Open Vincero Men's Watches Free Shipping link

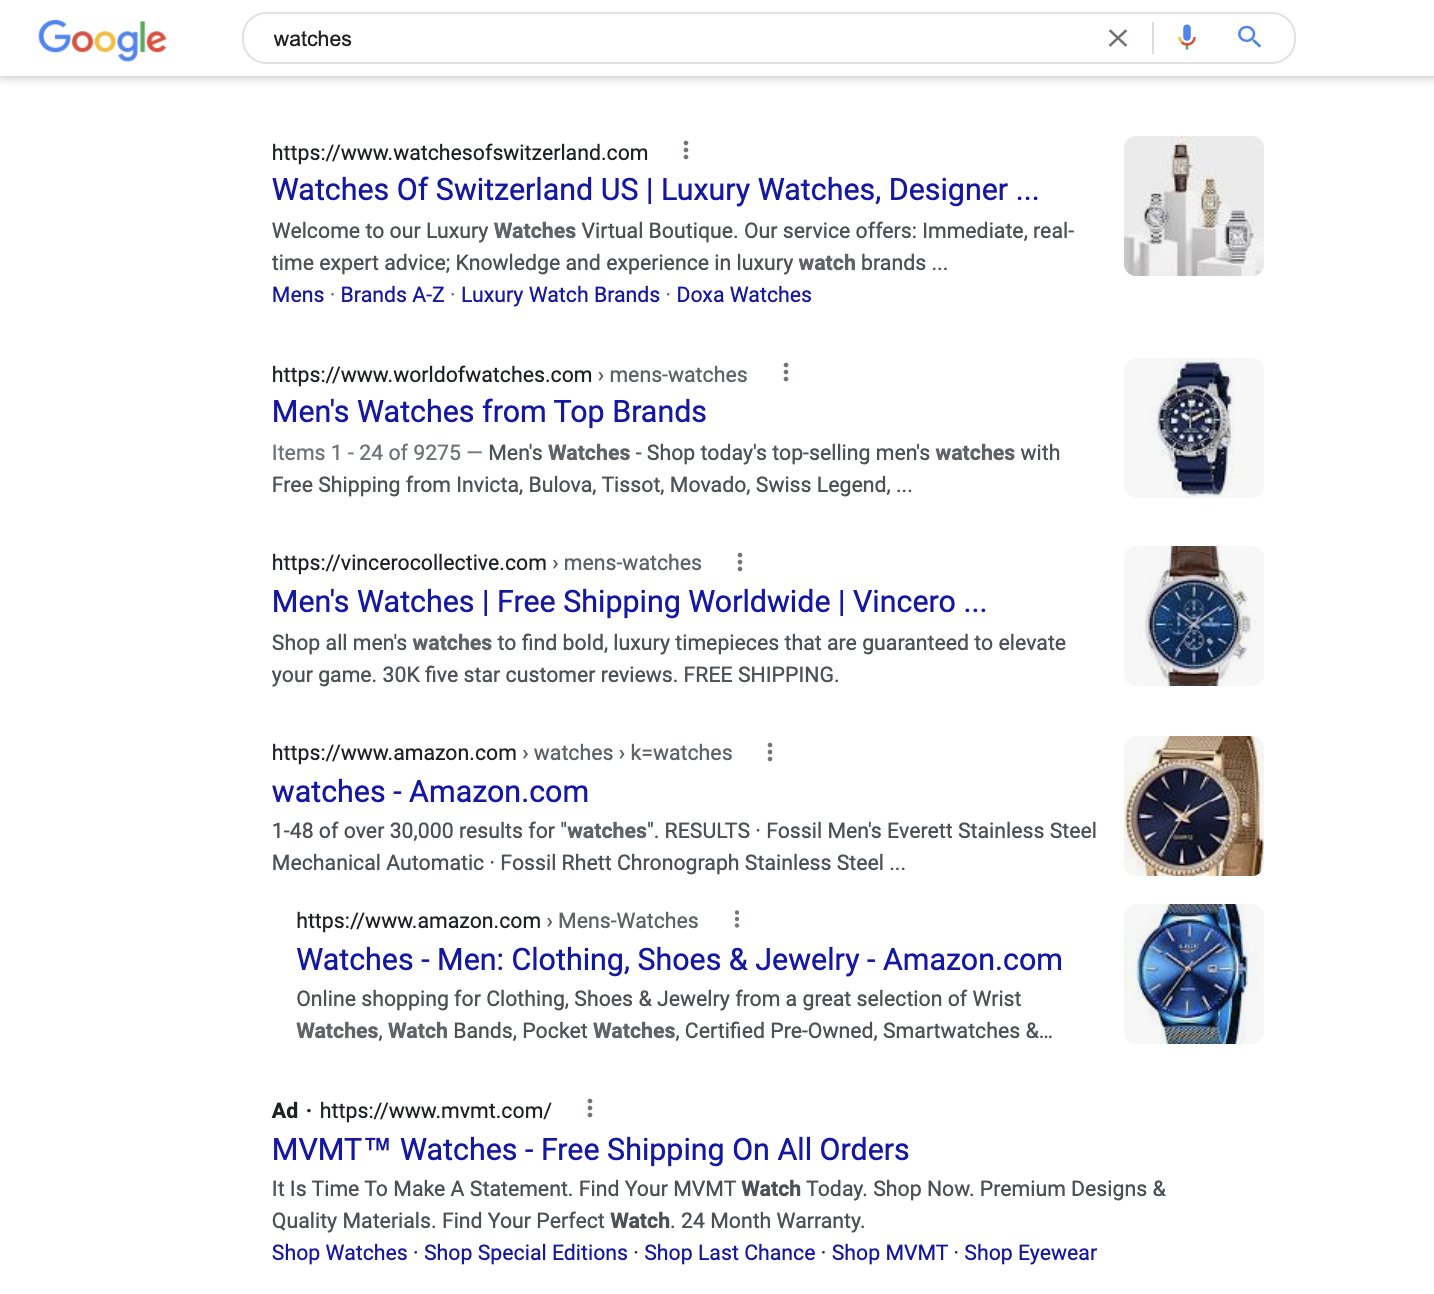[629, 602]
